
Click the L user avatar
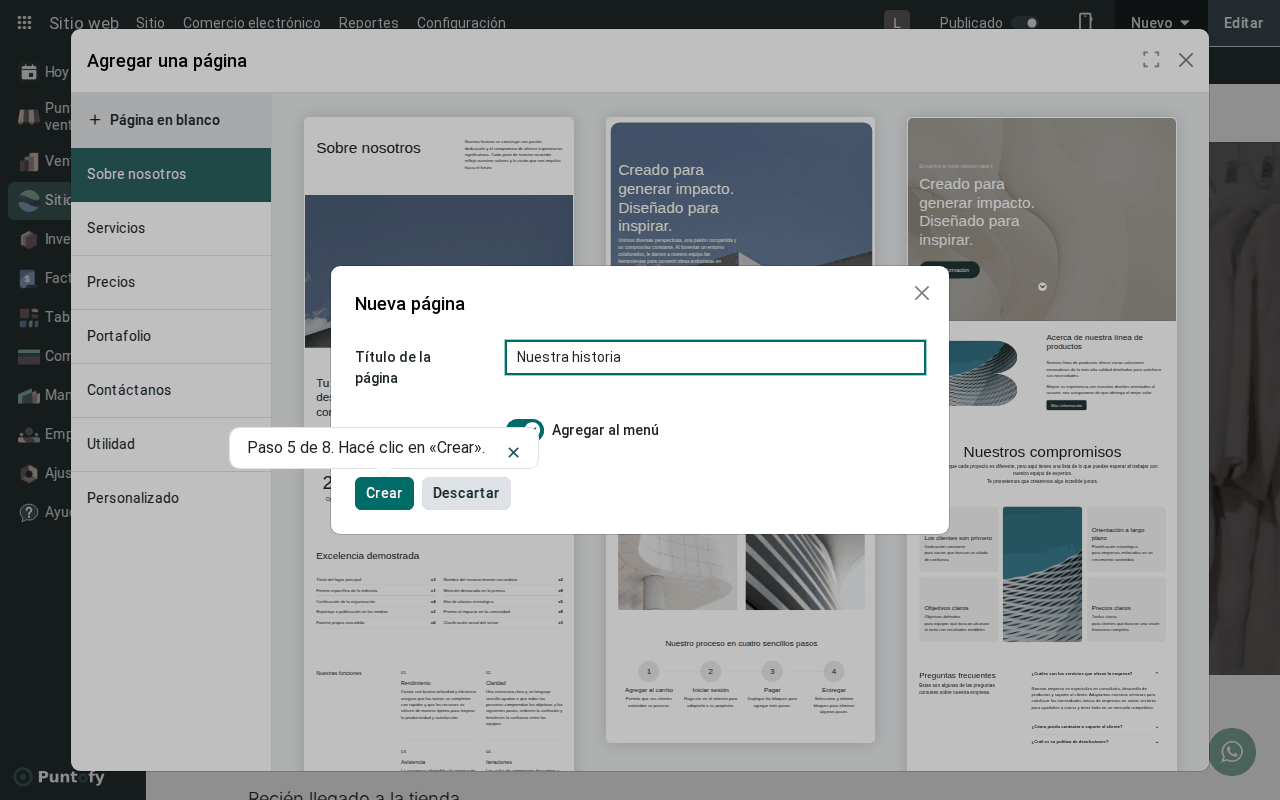(897, 22)
